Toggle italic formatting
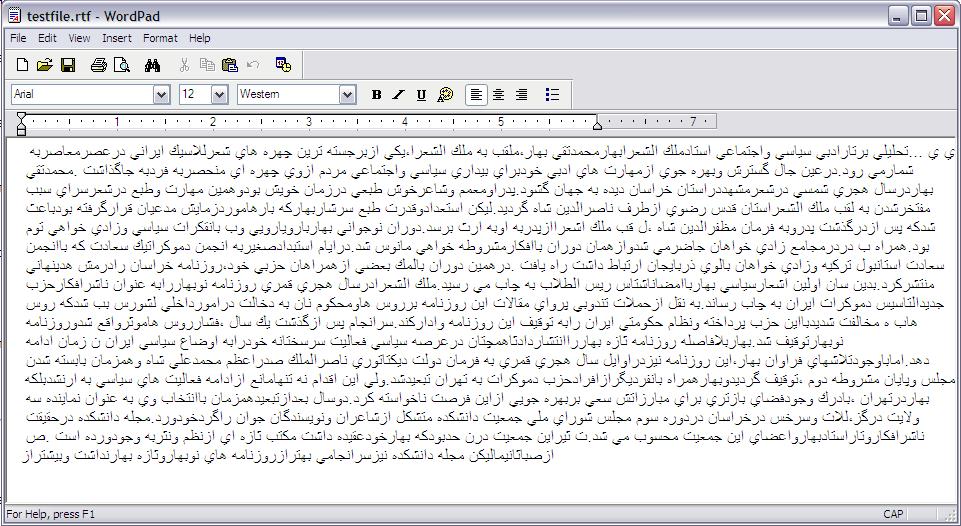This screenshot has width=961, height=526. coord(399,95)
